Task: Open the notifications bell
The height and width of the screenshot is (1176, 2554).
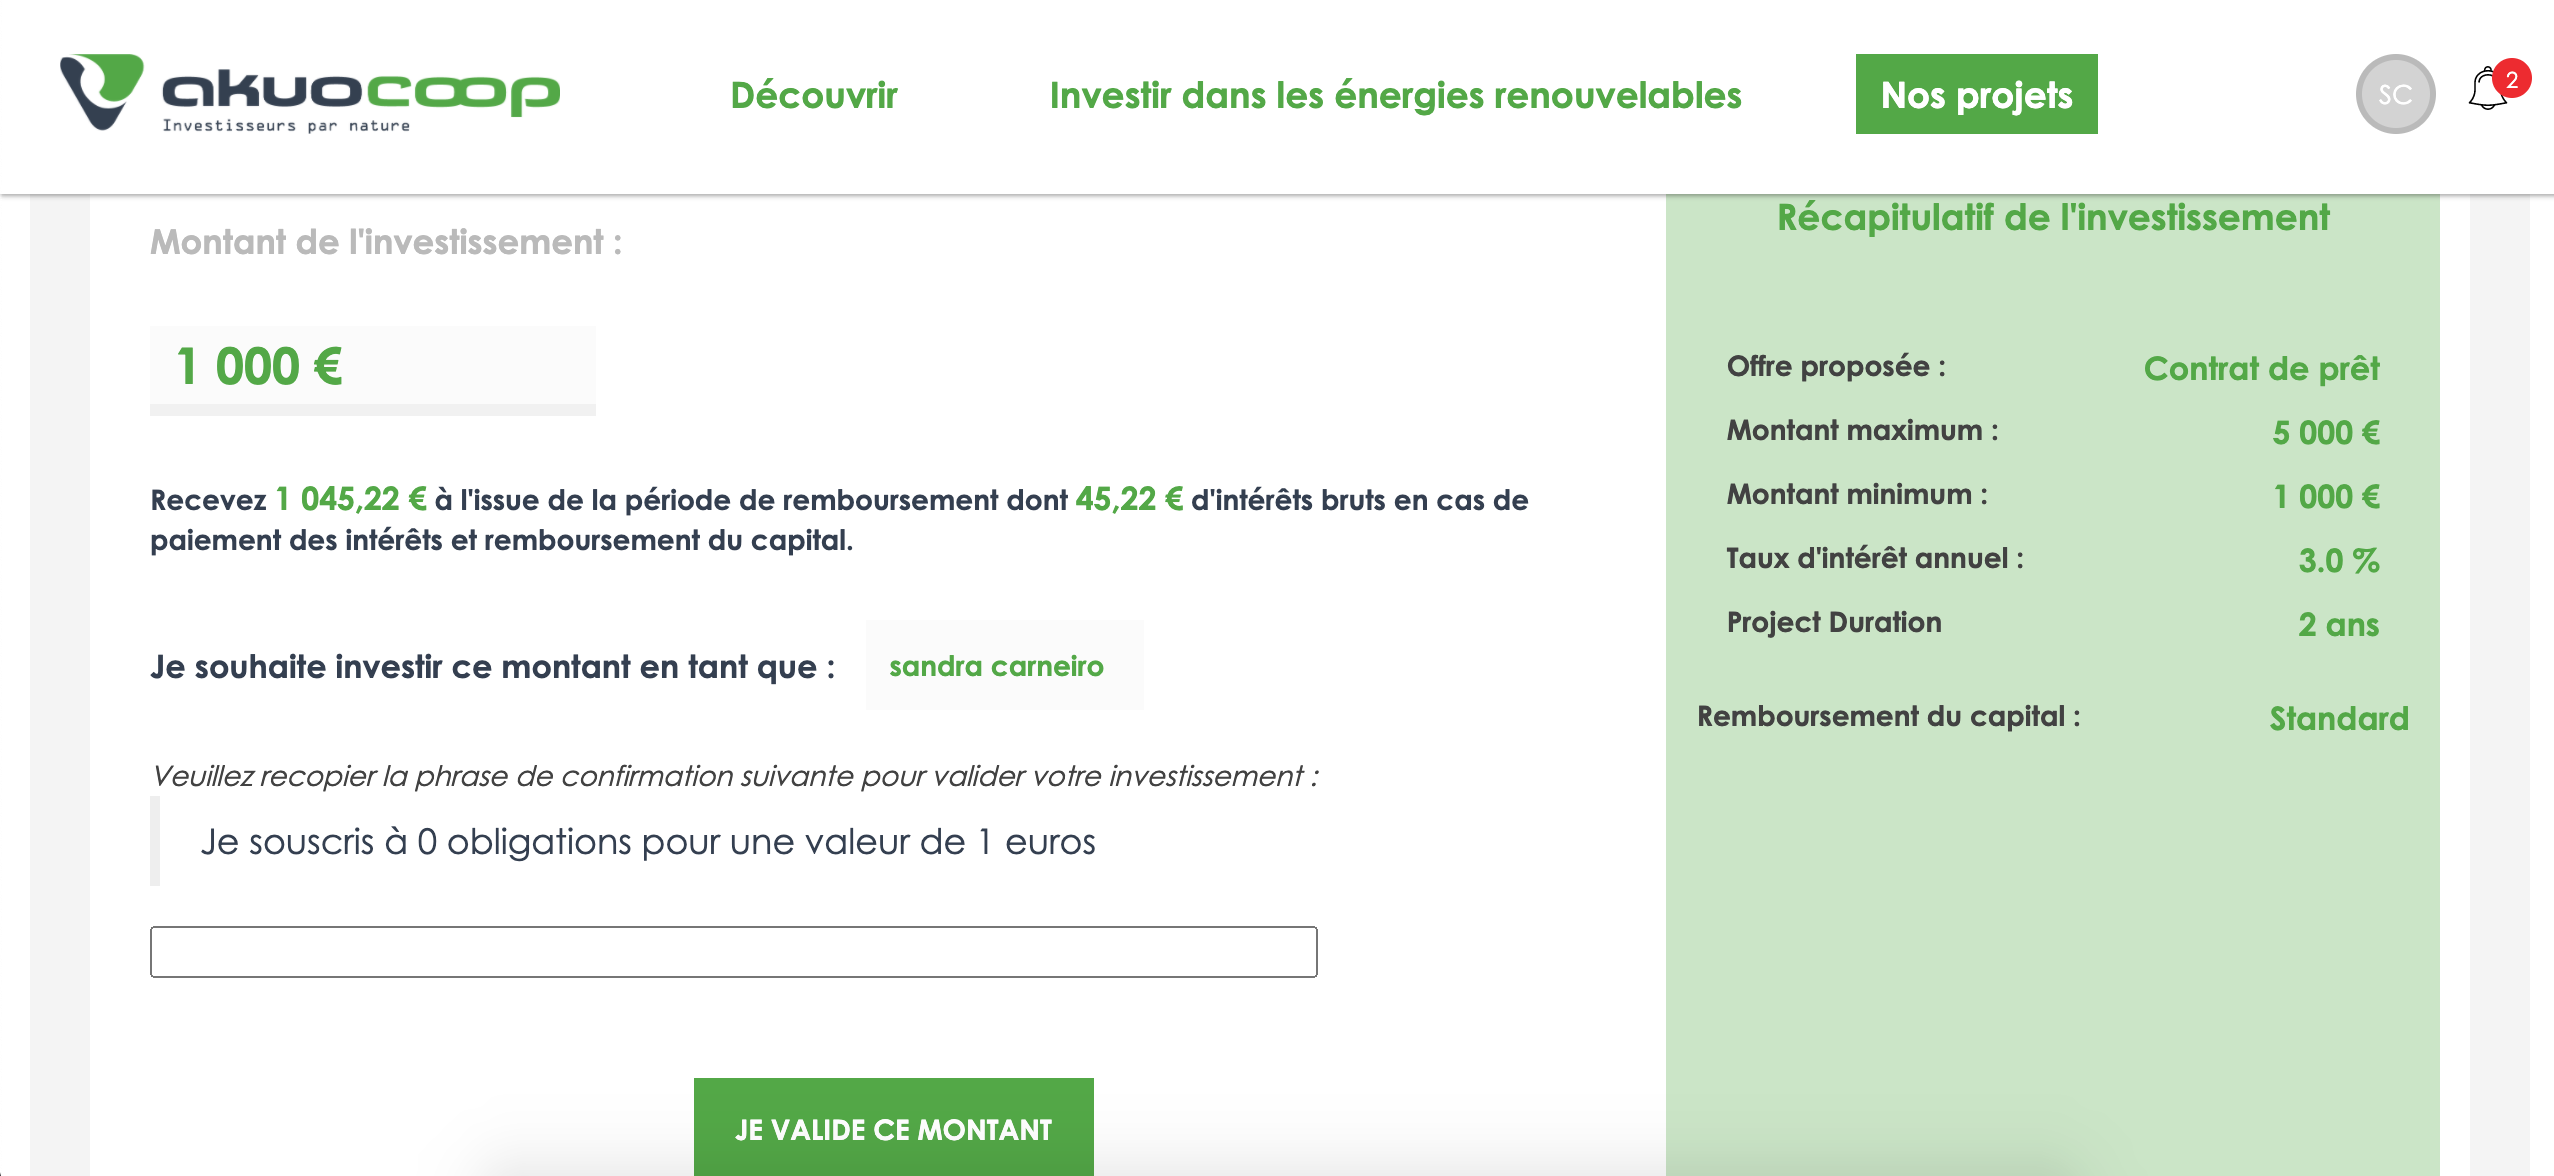Action: coord(2486,92)
